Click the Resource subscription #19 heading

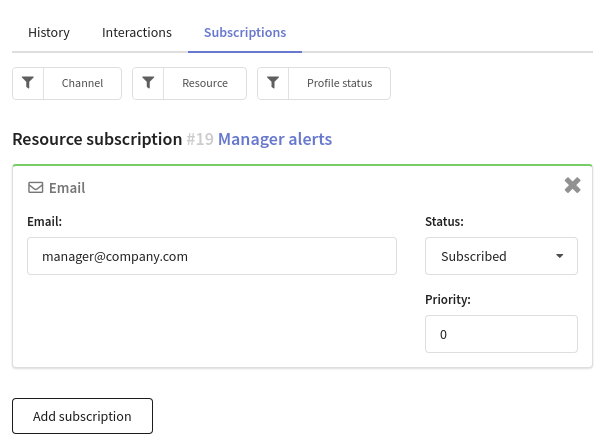tap(113, 139)
